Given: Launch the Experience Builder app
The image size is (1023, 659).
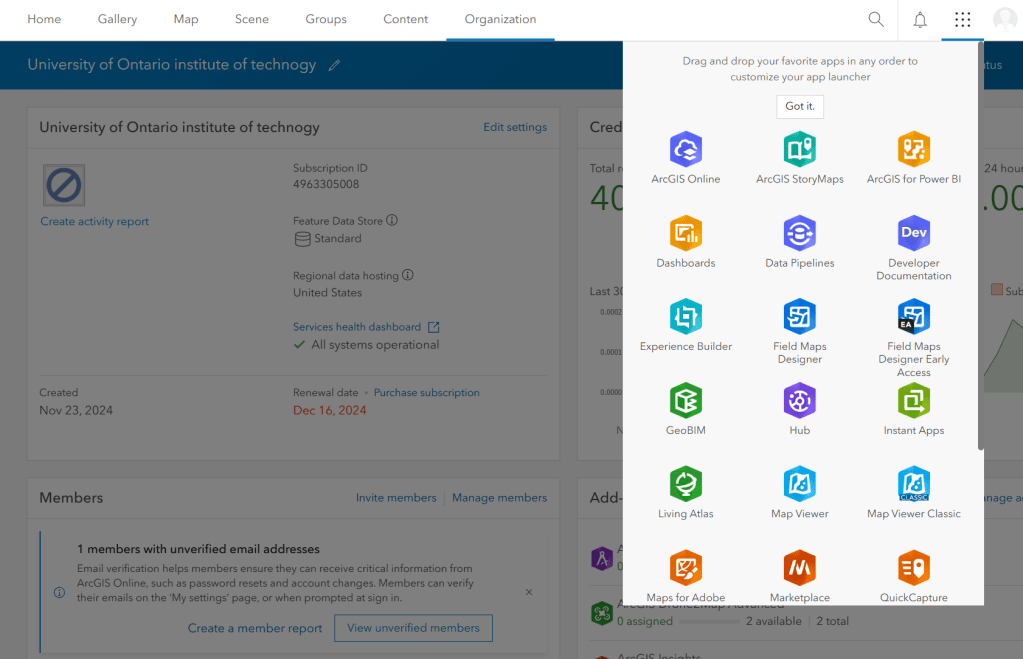Looking at the screenshot, I should click(685, 317).
